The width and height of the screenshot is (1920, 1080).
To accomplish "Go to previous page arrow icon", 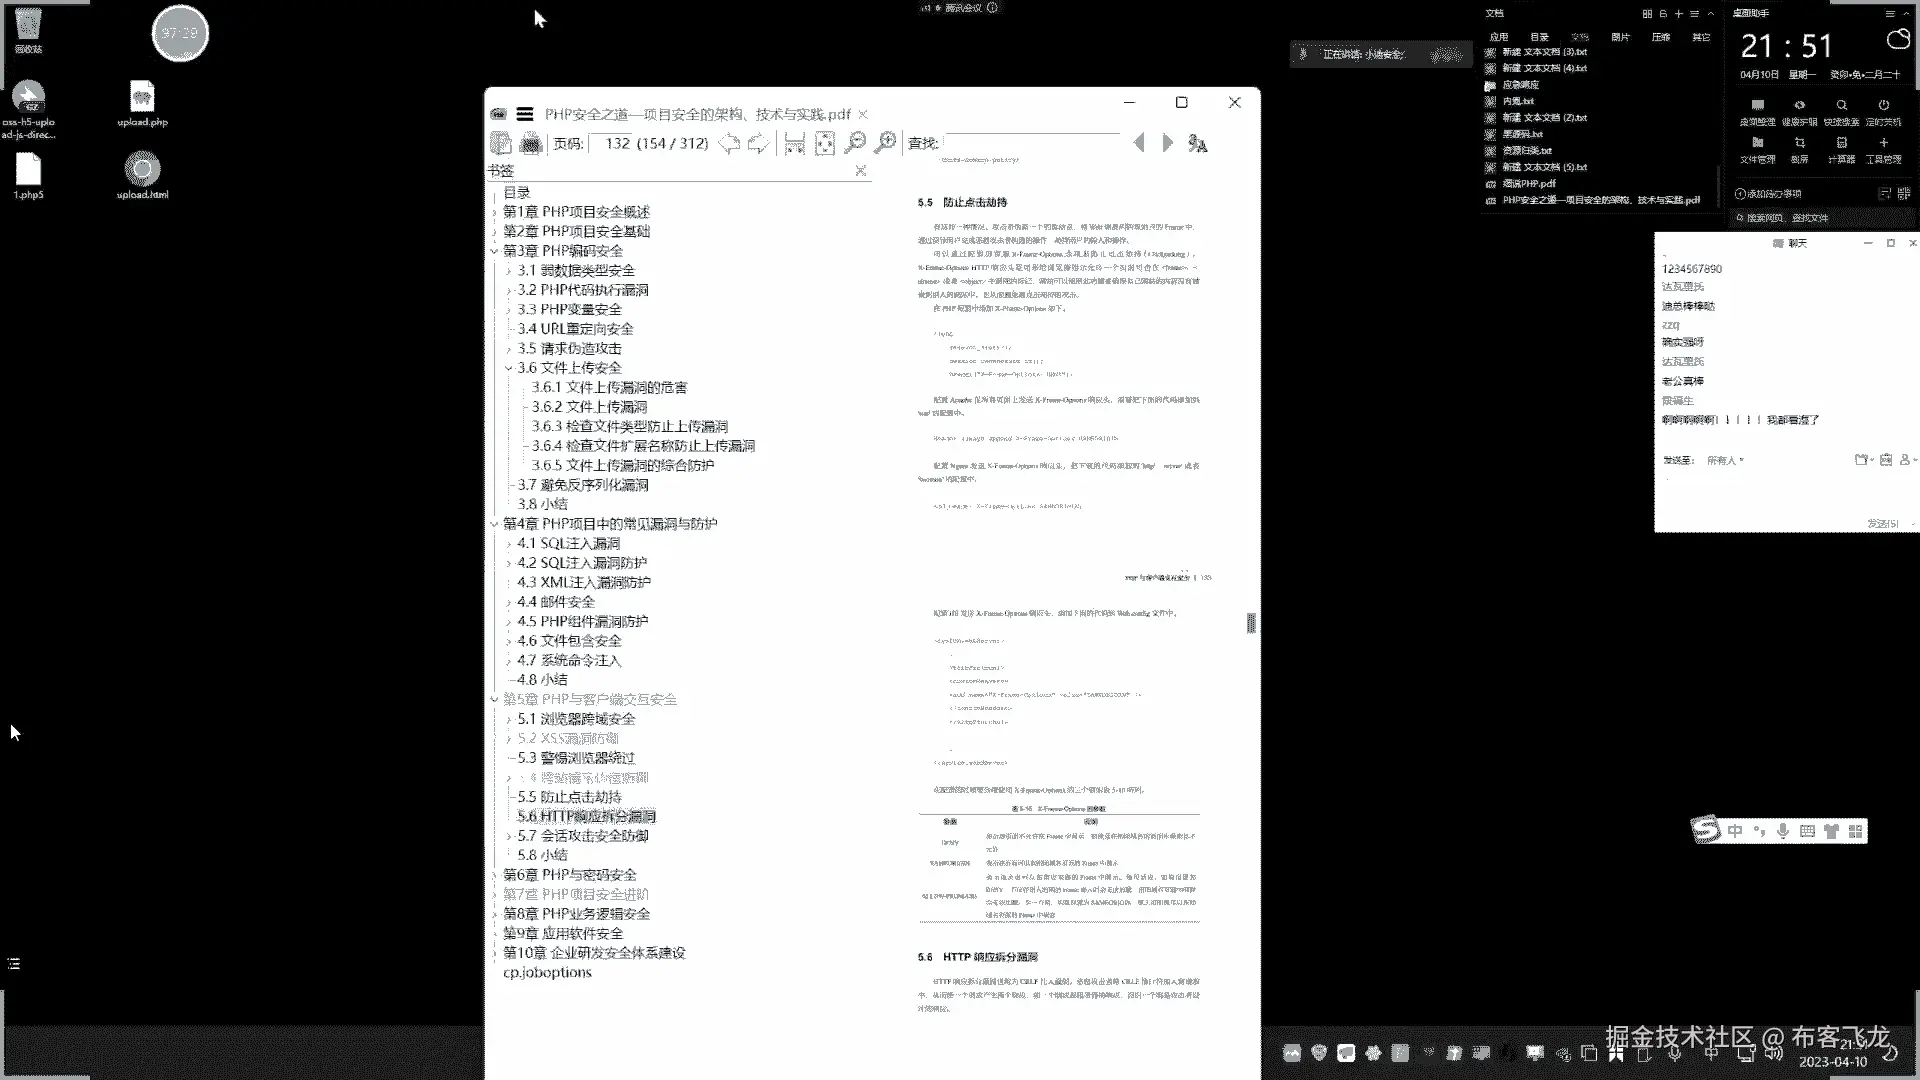I will click(x=729, y=144).
